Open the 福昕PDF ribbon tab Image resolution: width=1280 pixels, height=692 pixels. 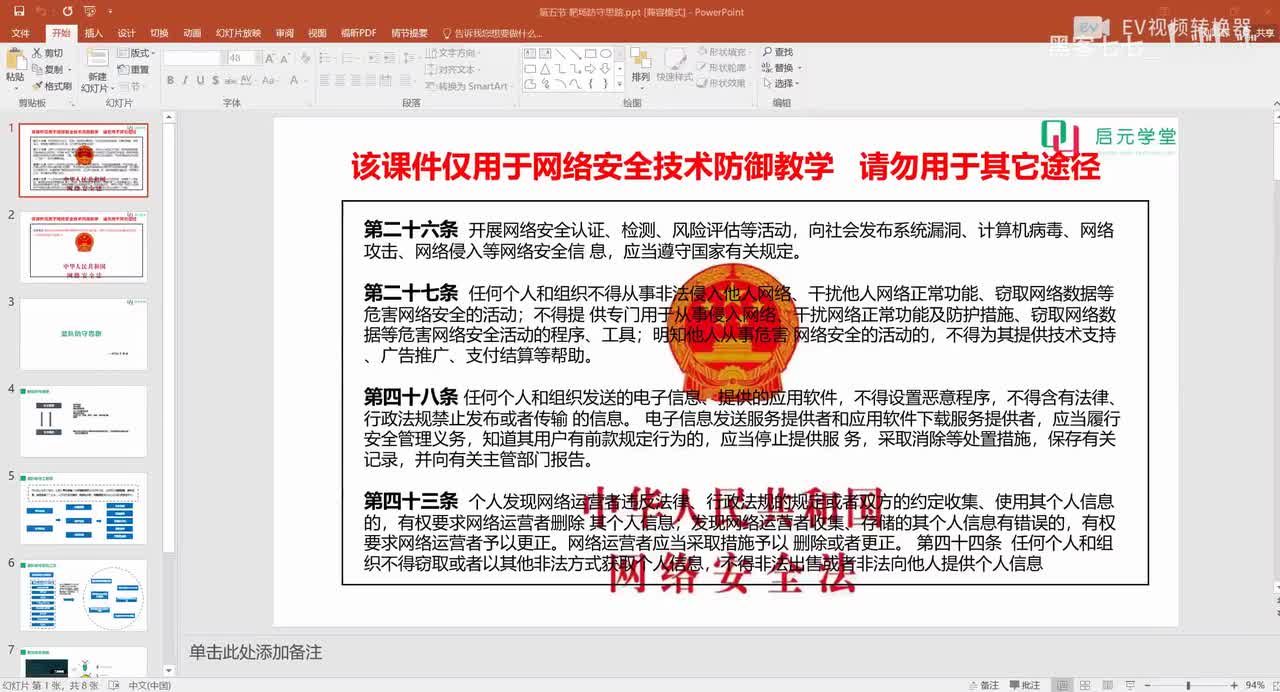coord(358,33)
